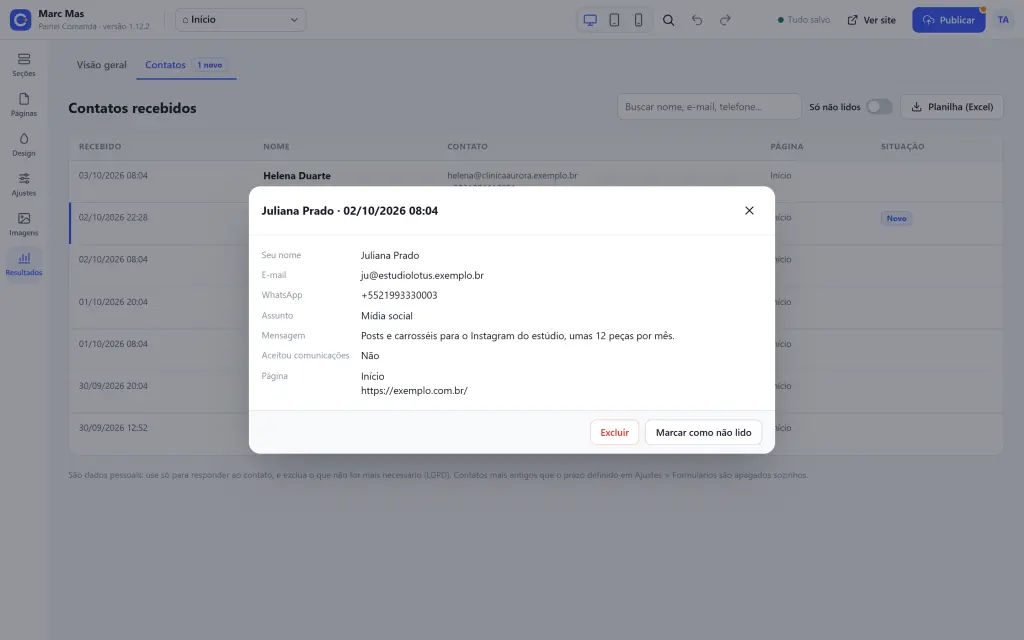
Task: Click the dialog title Juliana Prado · 02/10/2026 08:04
Action: click(x=349, y=211)
